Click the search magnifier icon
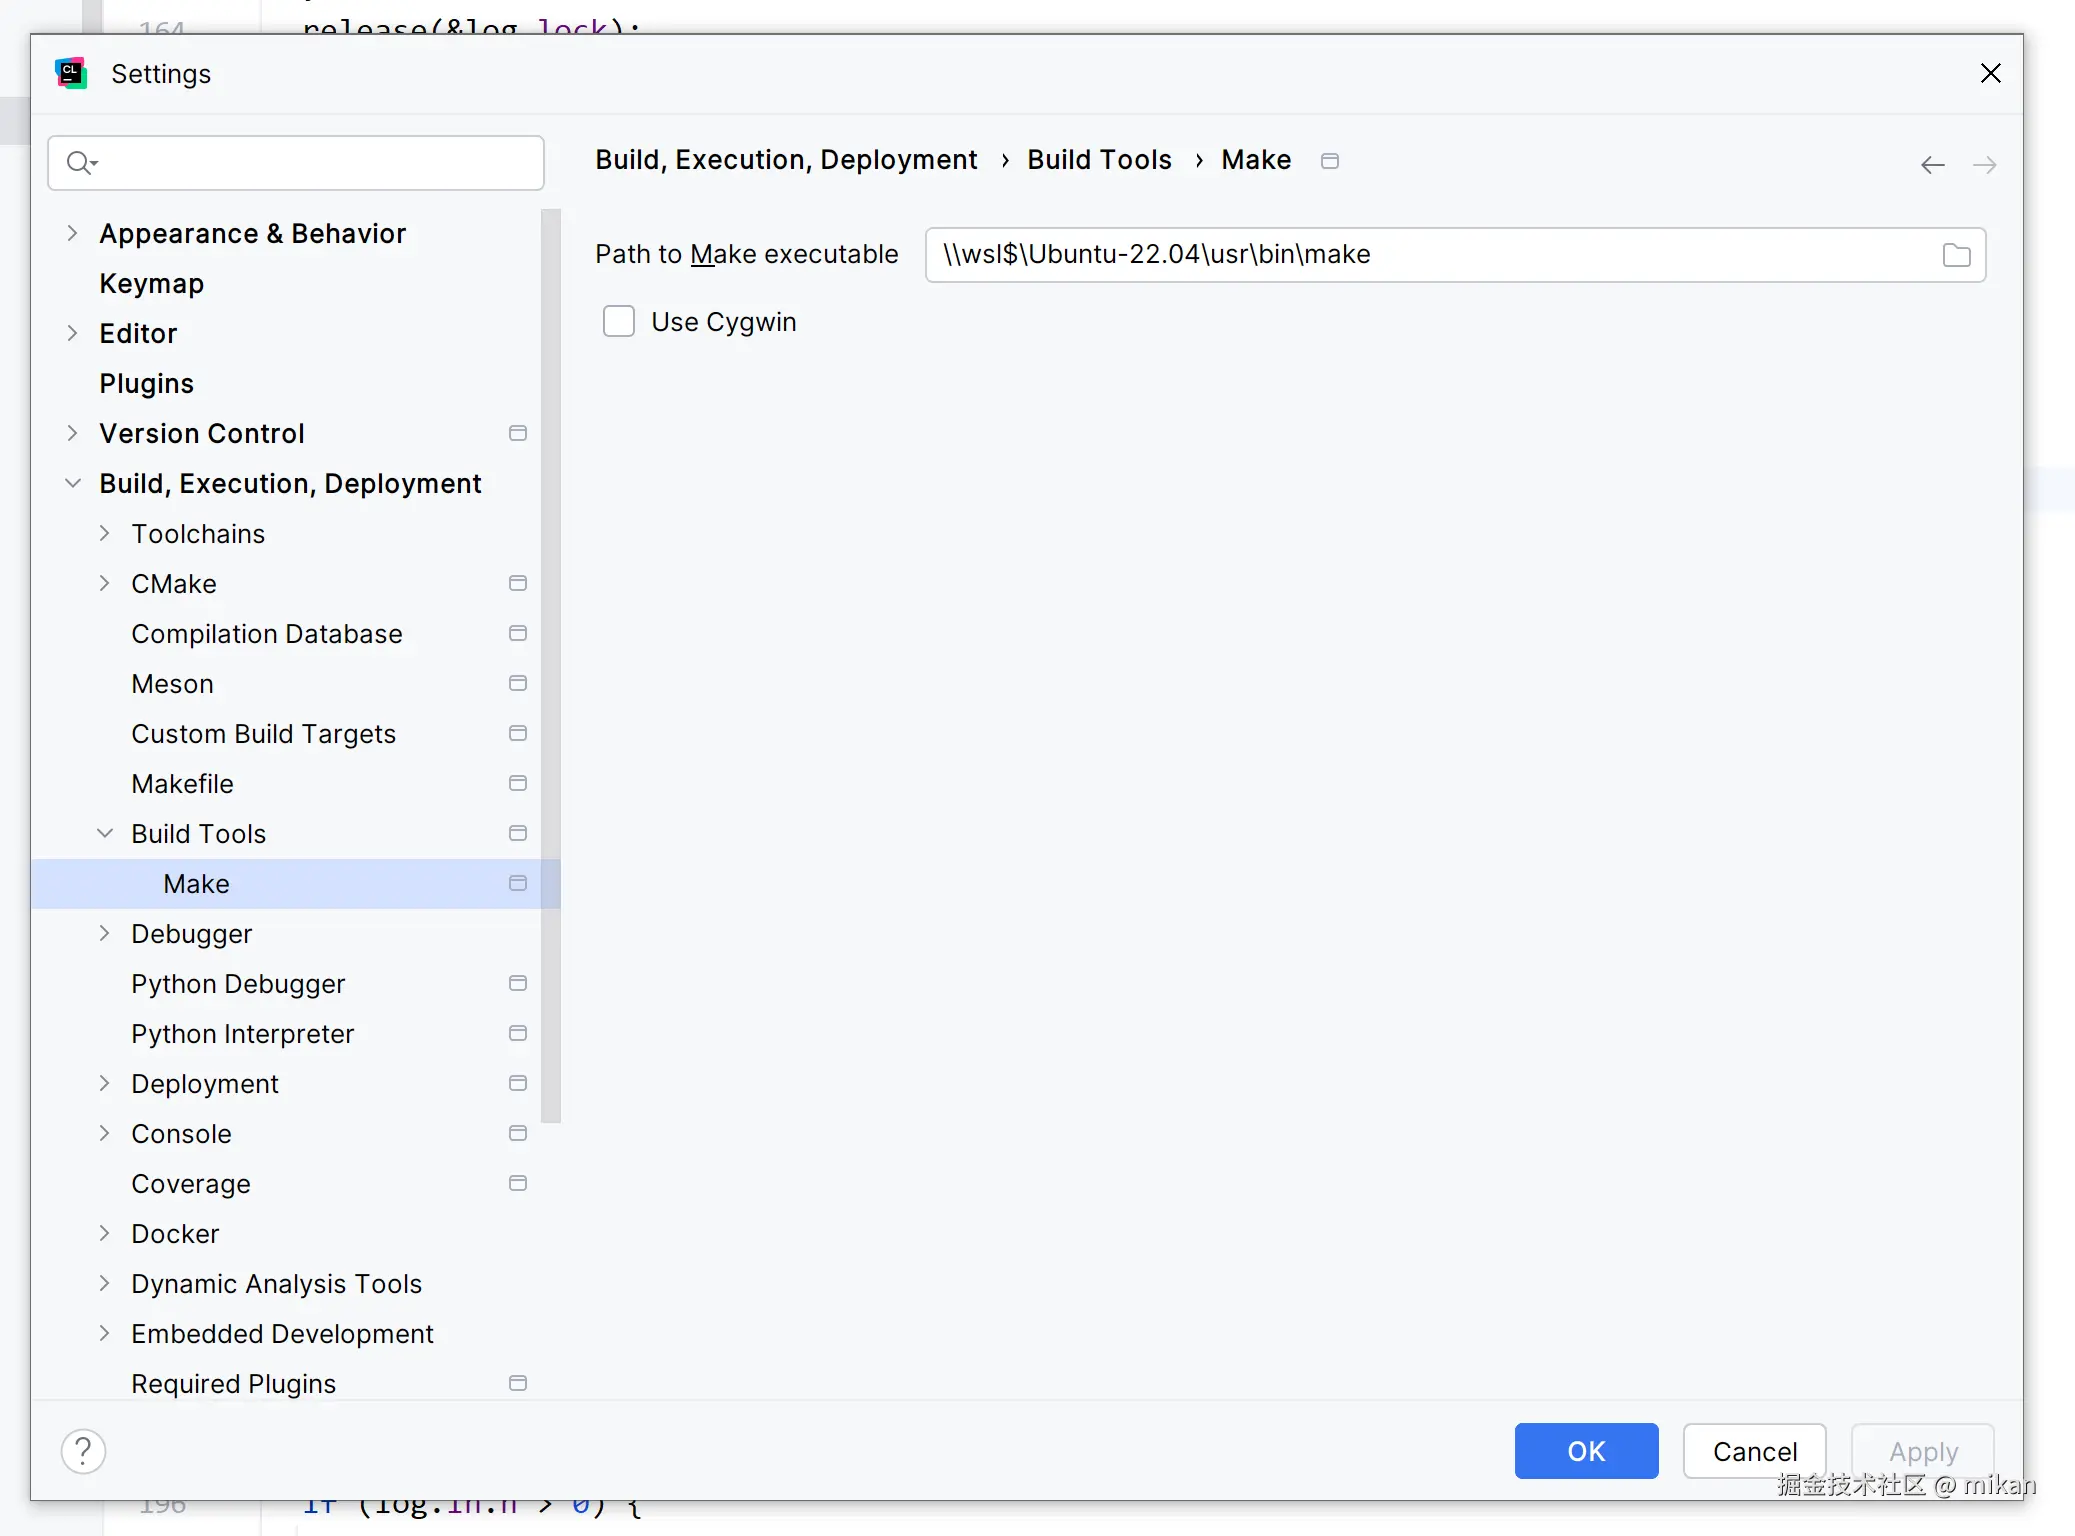Viewport: 2075px width, 1536px height. tap(79, 162)
